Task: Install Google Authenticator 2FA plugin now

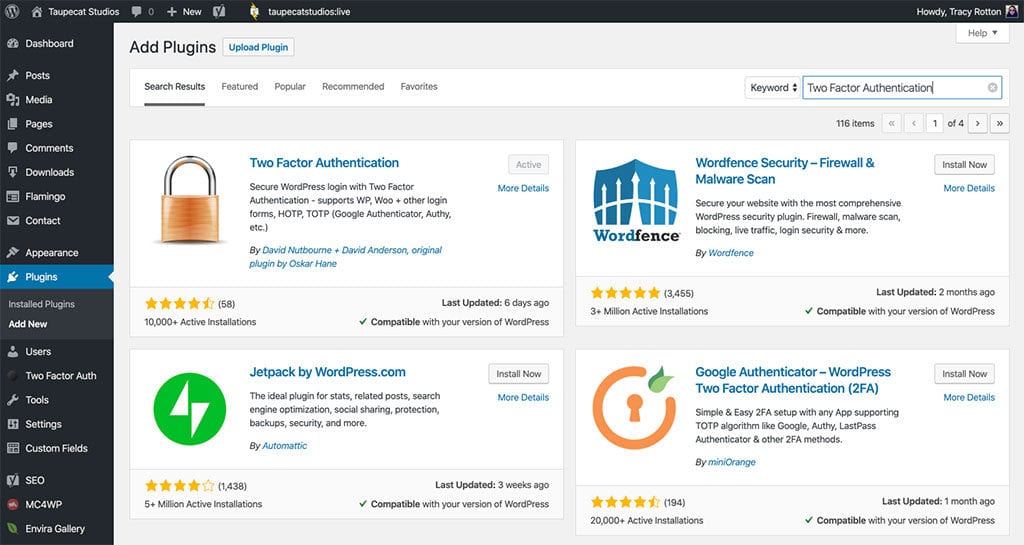Action: click(965, 374)
